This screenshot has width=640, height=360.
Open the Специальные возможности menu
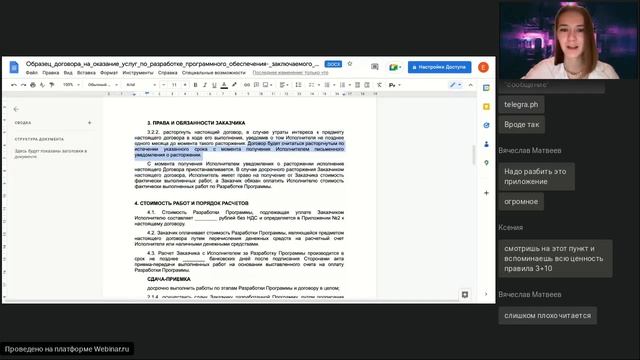tap(213, 73)
